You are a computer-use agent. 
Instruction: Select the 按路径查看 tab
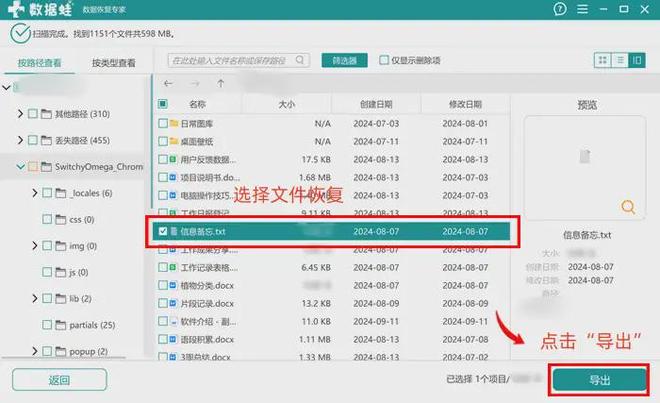point(39,63)
